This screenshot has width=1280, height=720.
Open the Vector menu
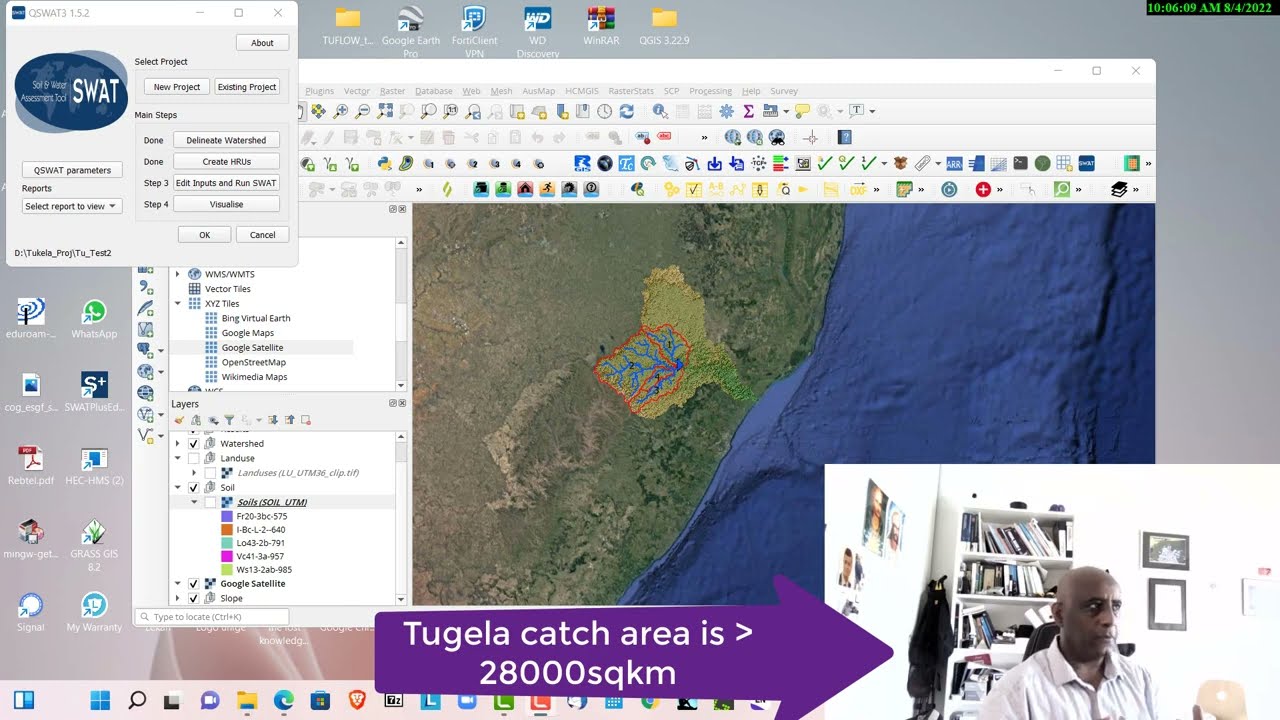(x=357, y=91)
